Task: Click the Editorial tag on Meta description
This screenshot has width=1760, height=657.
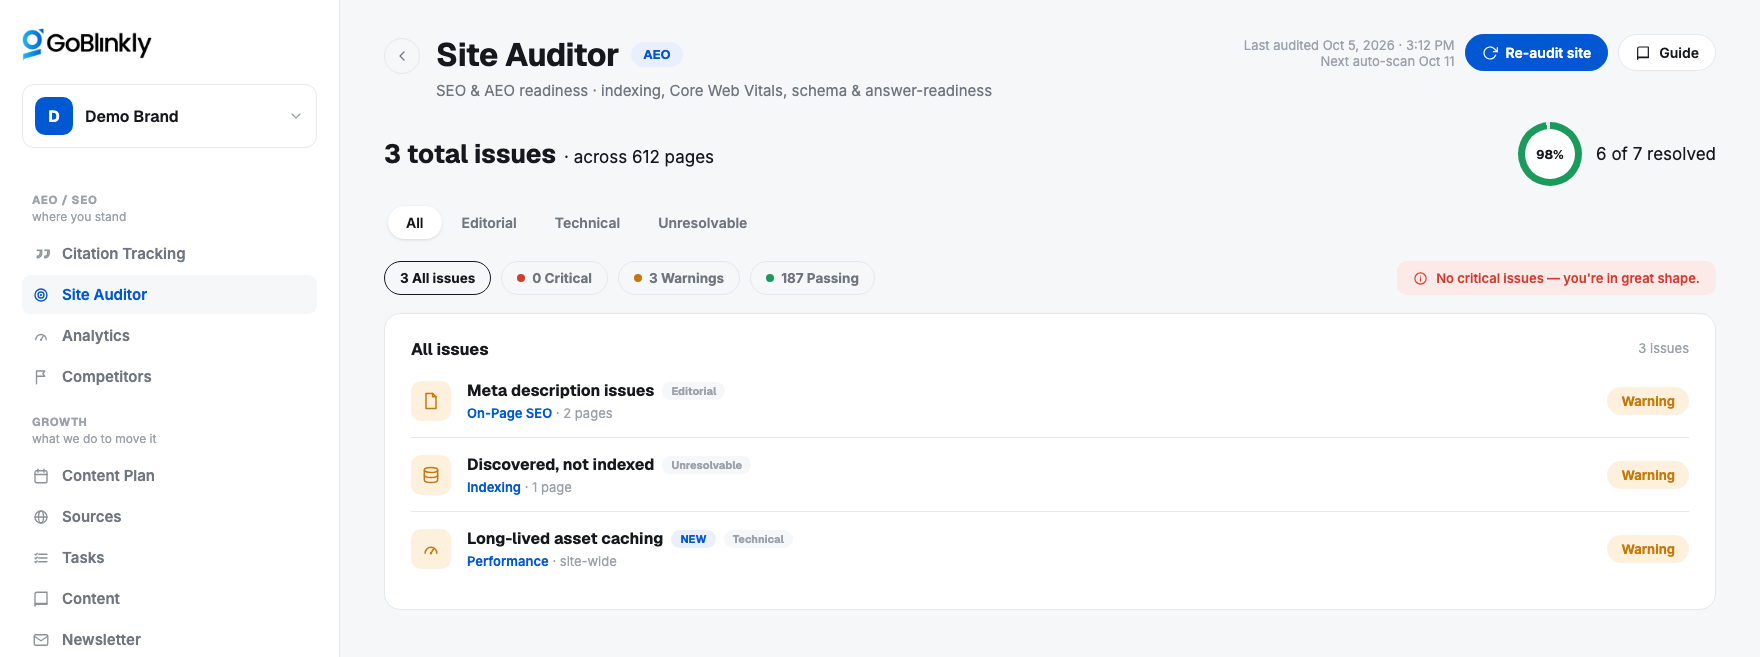Action: tap(694, 391)
